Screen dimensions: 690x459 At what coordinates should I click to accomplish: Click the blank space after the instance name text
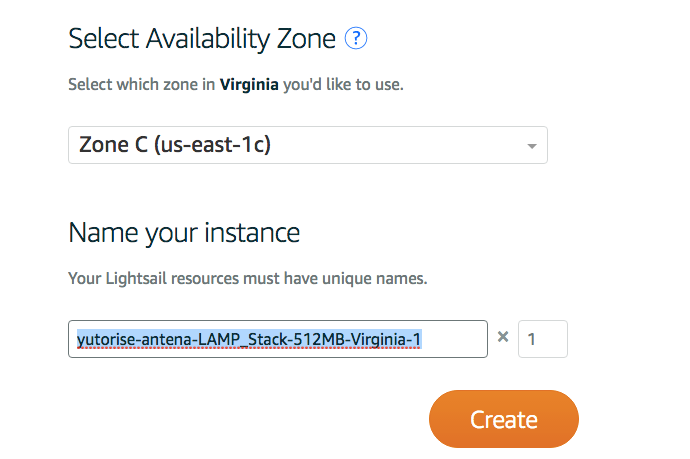point(455,339)
